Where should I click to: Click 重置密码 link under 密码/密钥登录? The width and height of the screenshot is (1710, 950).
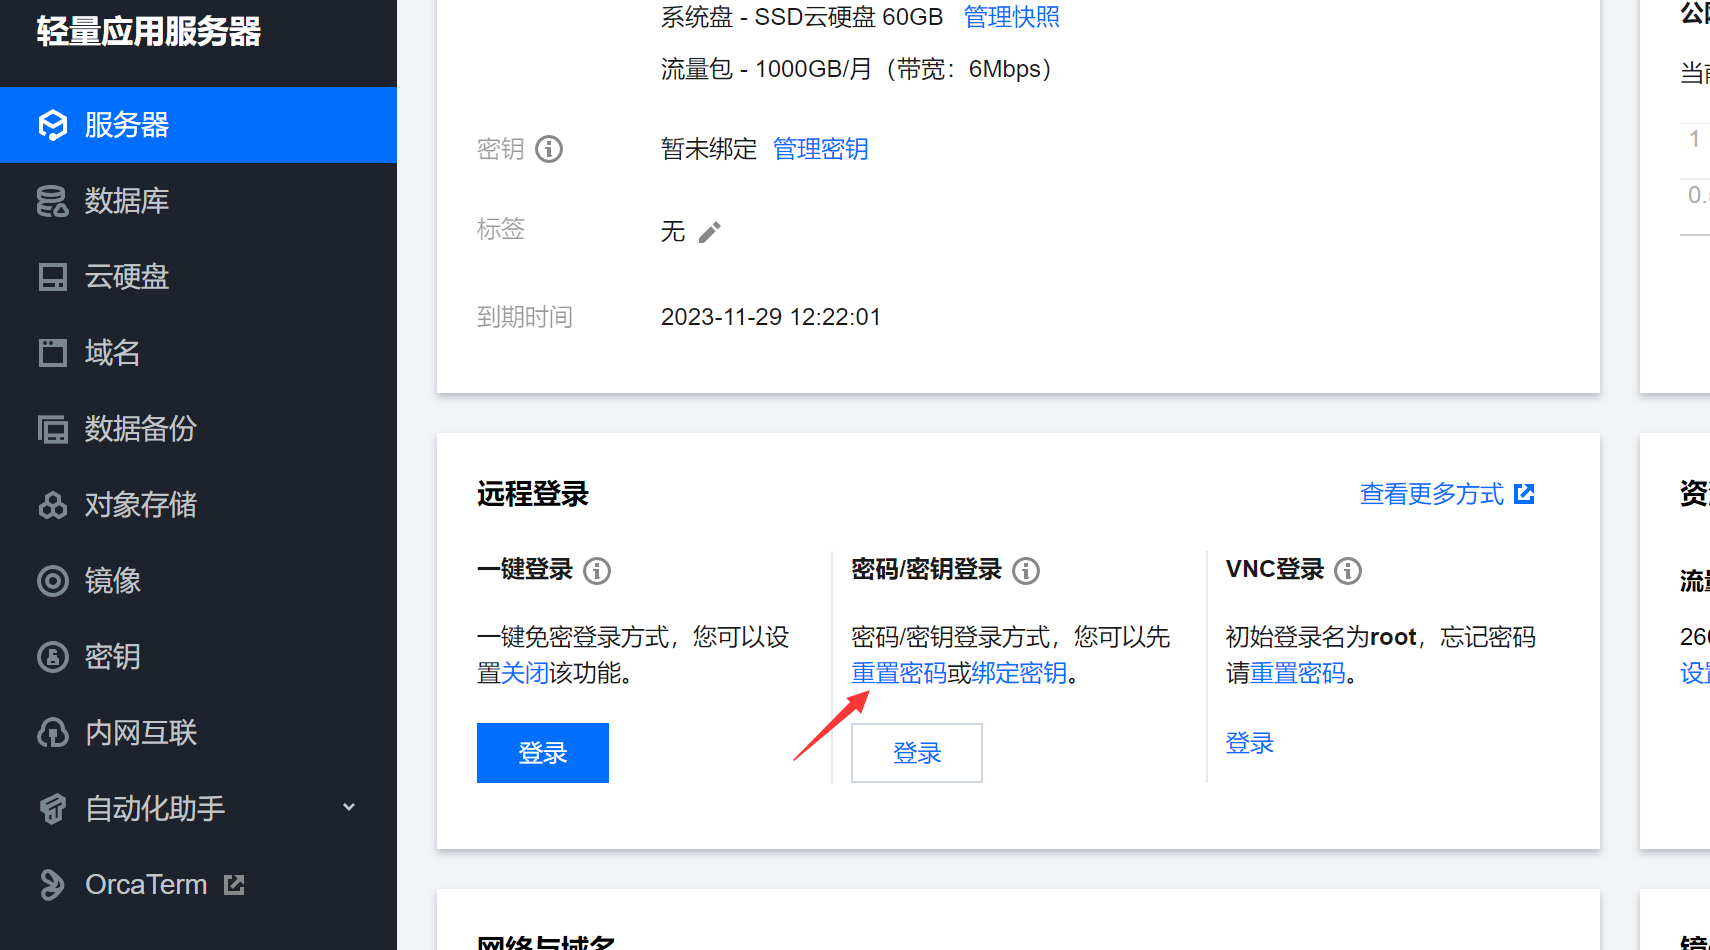[899, 673]
